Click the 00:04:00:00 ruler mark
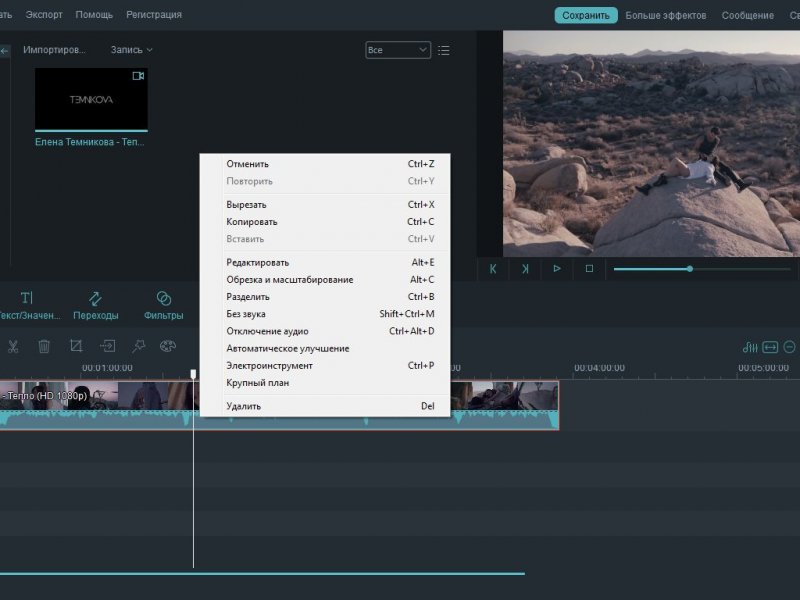Screen dimensions: 800x600 [x=599, y=368]
